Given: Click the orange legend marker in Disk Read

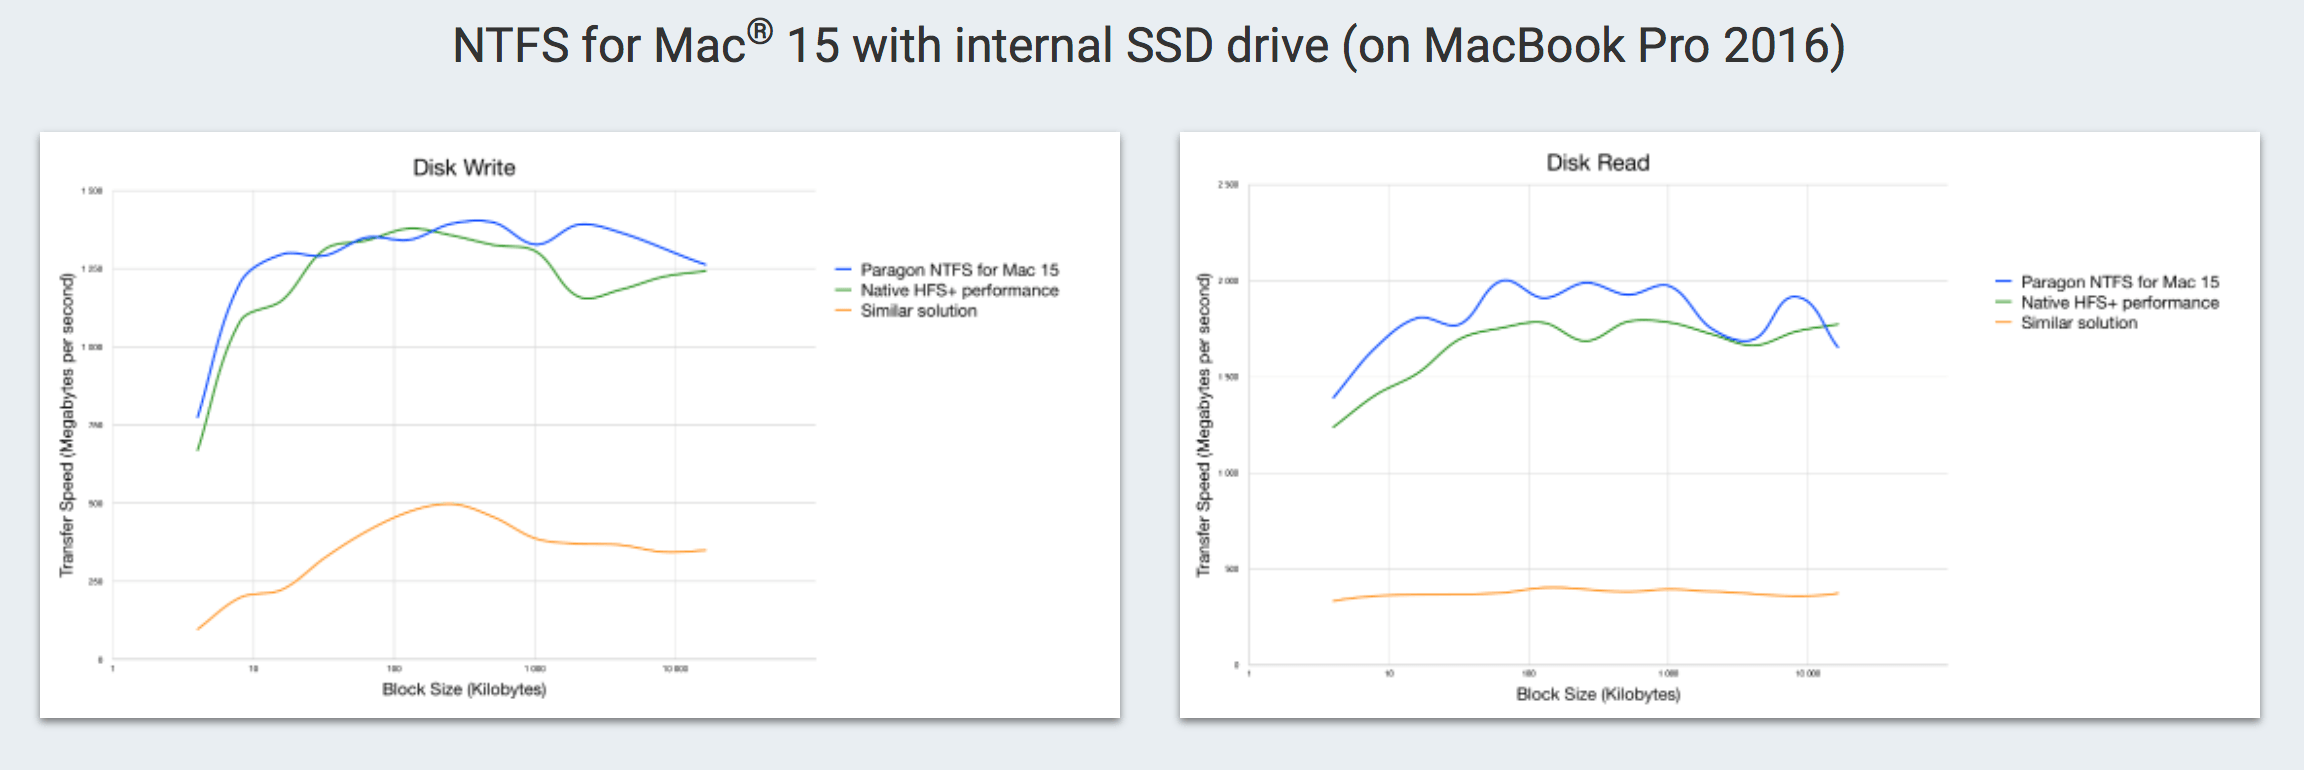Looking at the screenshot, I should (x=2003, y=323).
